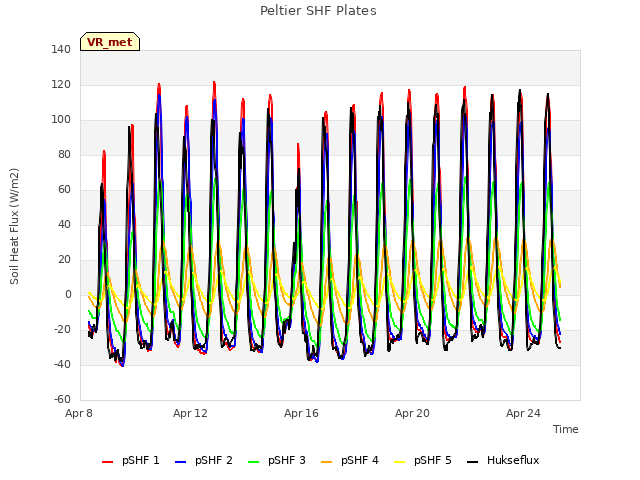Toggle the Hukseflux legend label
The height and width of the screenshot is (480, 640).
[x=513, y=460]
